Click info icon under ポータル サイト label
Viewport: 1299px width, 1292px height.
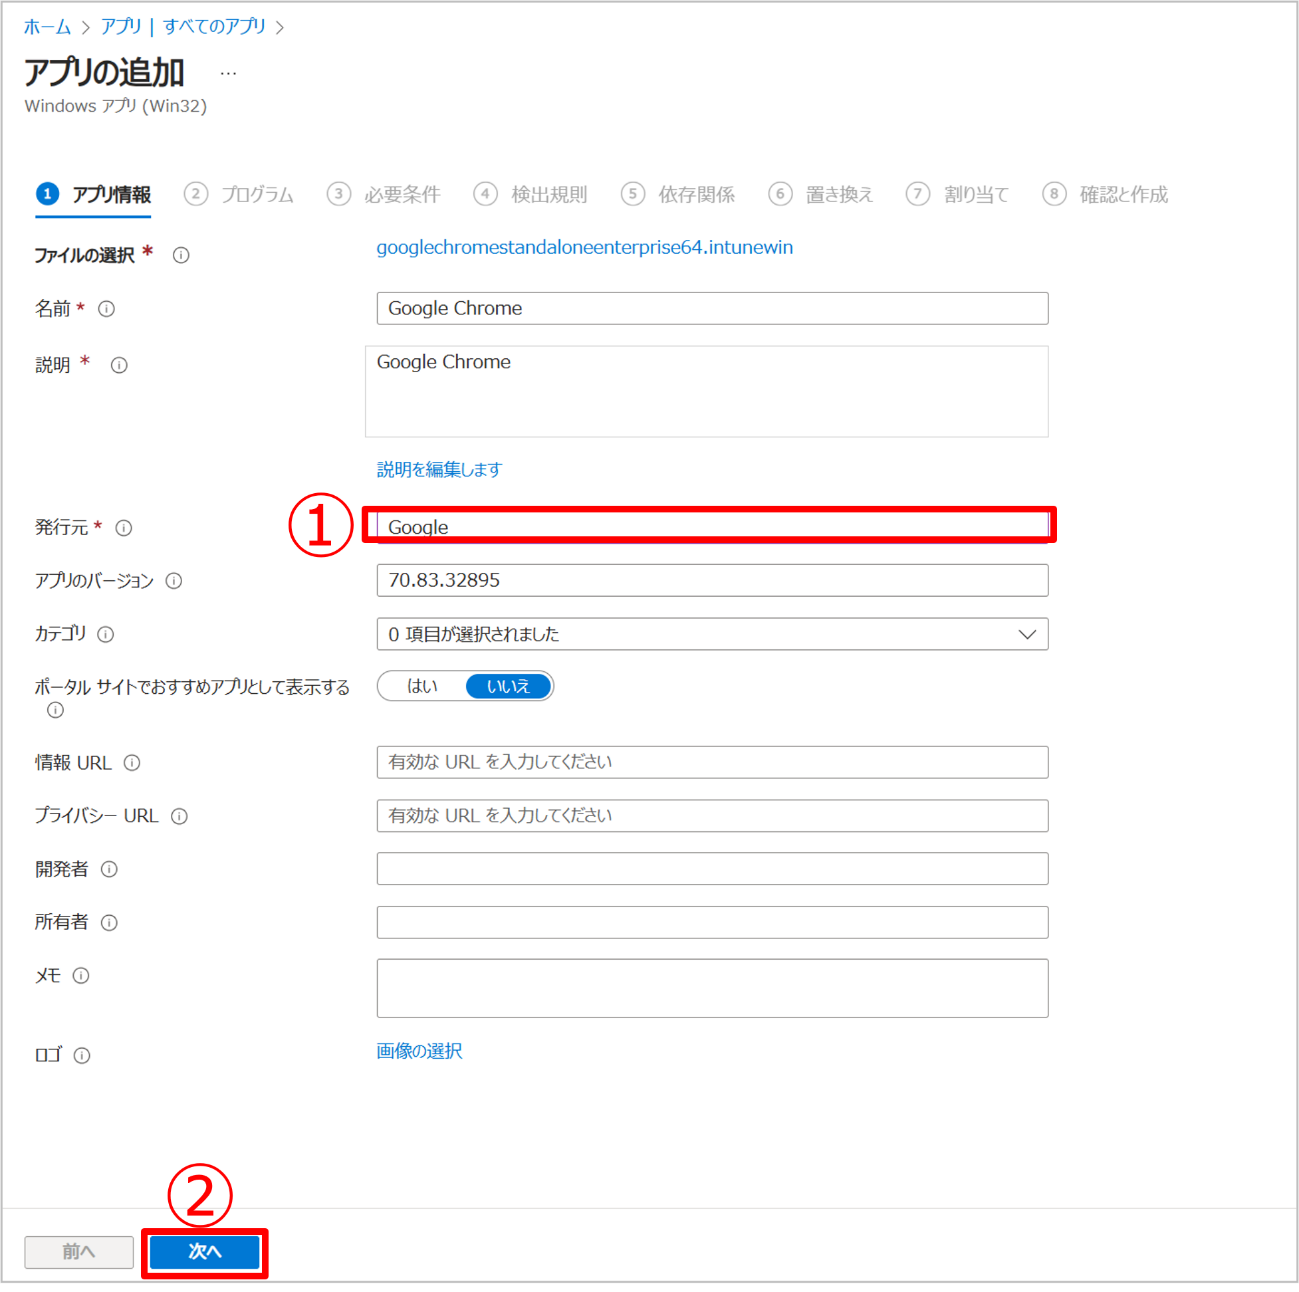coord(56,710)
